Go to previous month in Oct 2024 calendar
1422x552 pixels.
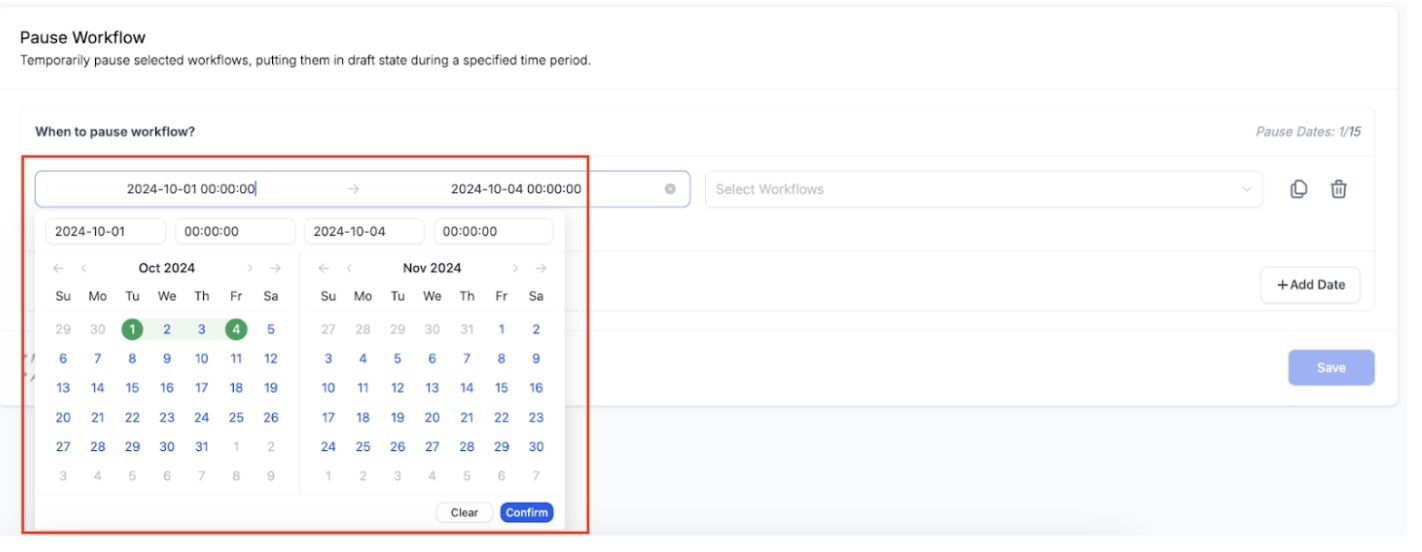(84, 268)
